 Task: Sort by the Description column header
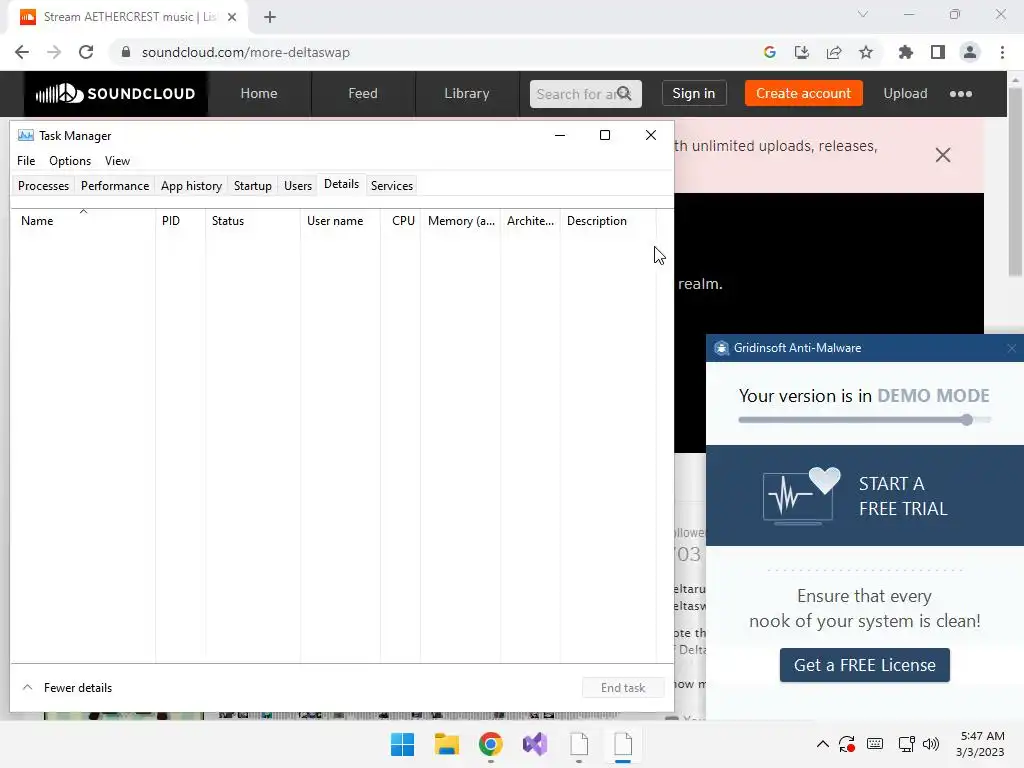point(608,221)
